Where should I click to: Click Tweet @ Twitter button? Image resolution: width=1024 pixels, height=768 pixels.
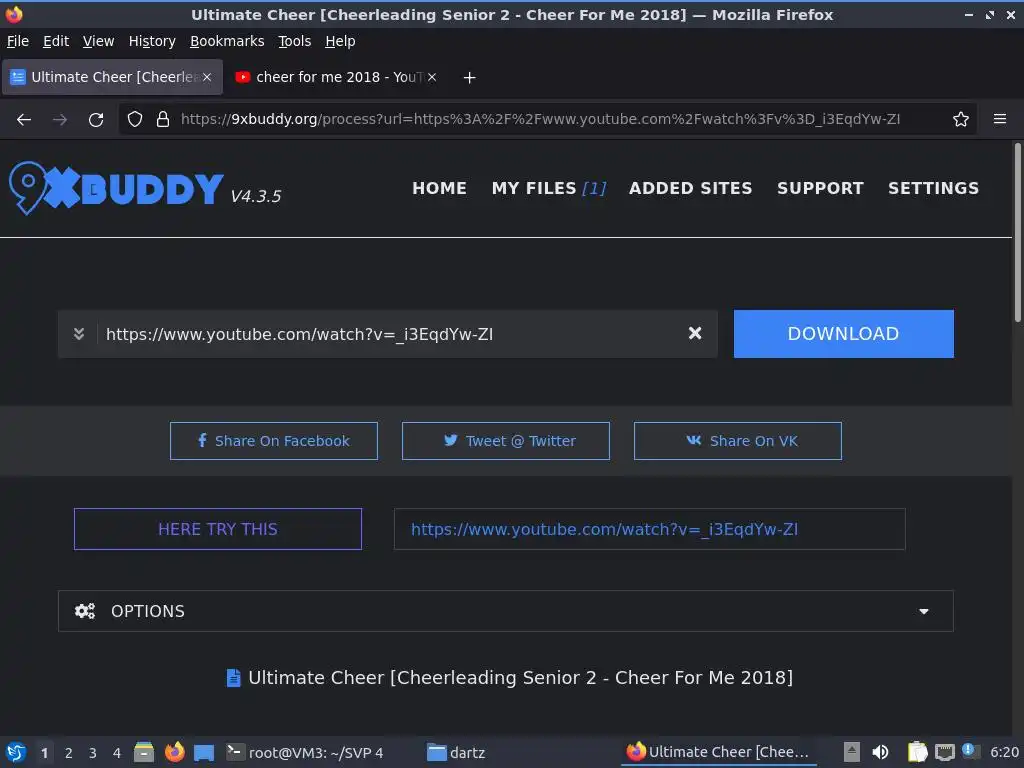click(x=505, y=441)
